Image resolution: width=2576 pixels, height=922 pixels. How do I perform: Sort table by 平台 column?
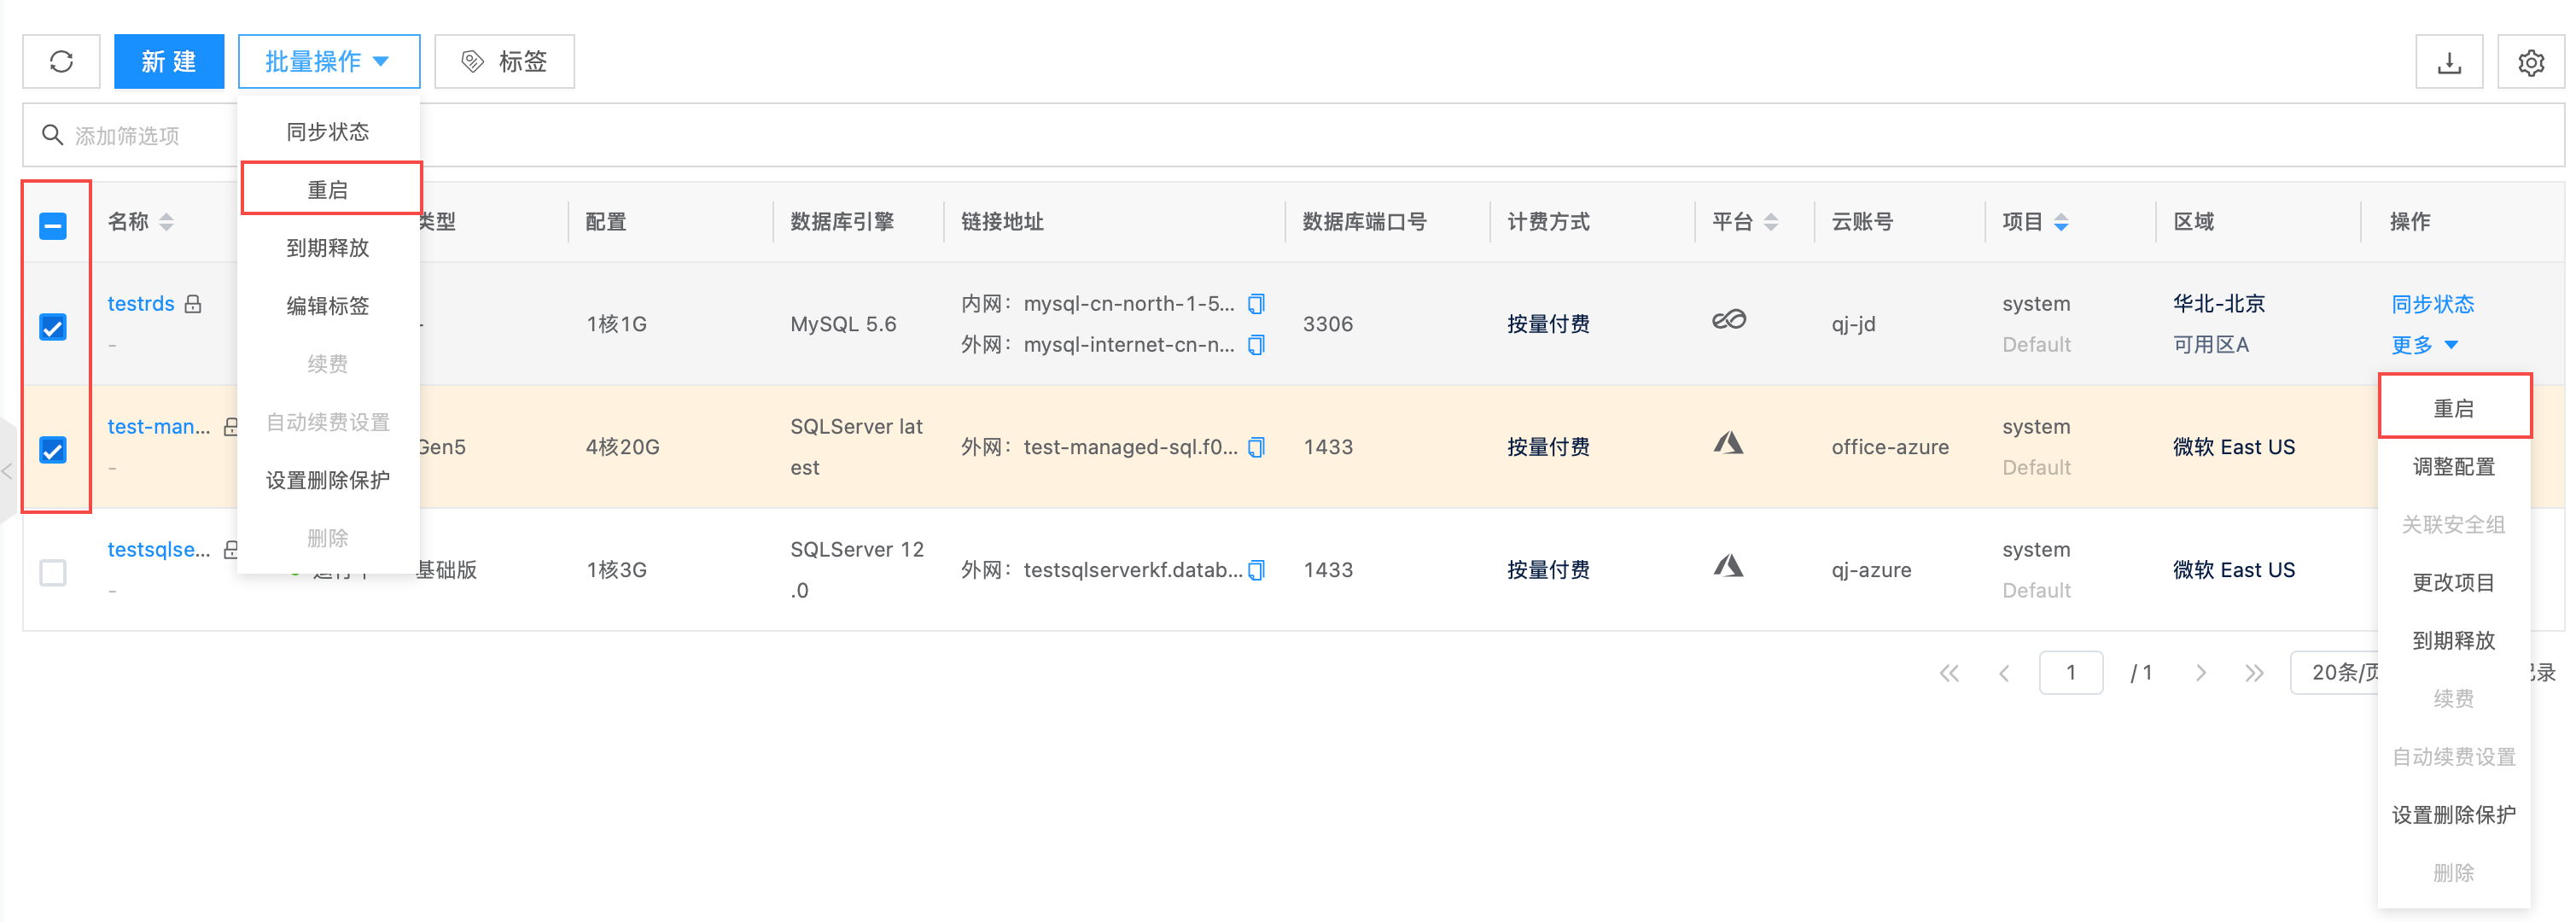pos(1770,222)
